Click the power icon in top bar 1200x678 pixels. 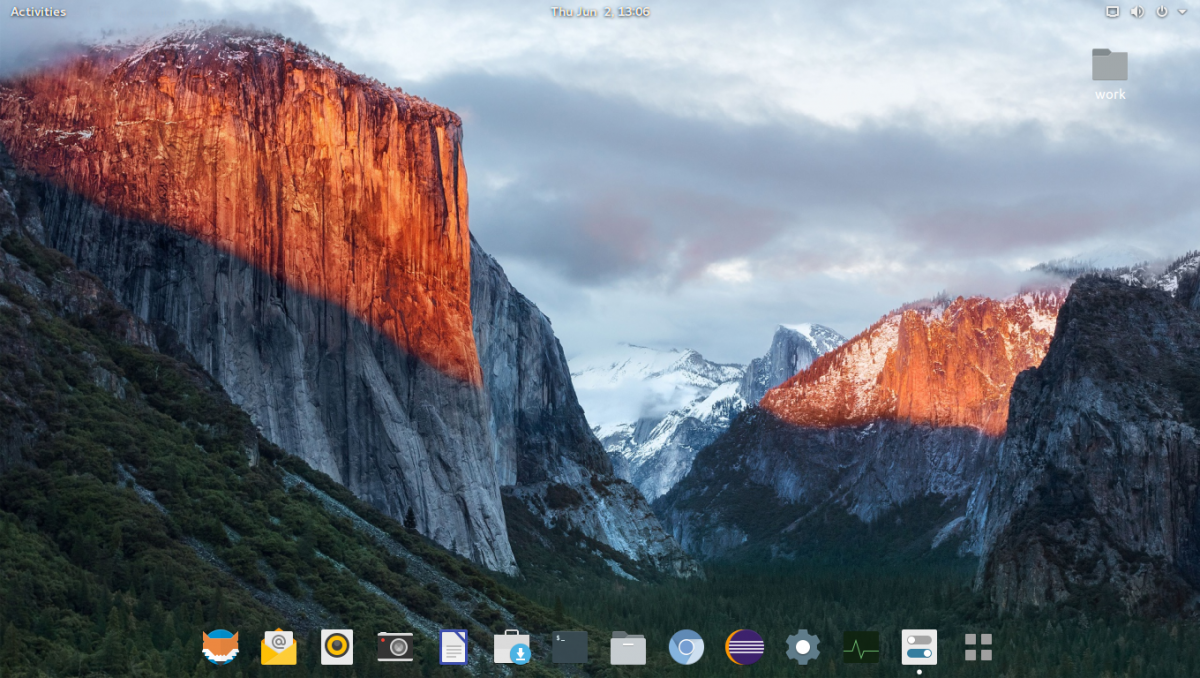pos(1162,12)
